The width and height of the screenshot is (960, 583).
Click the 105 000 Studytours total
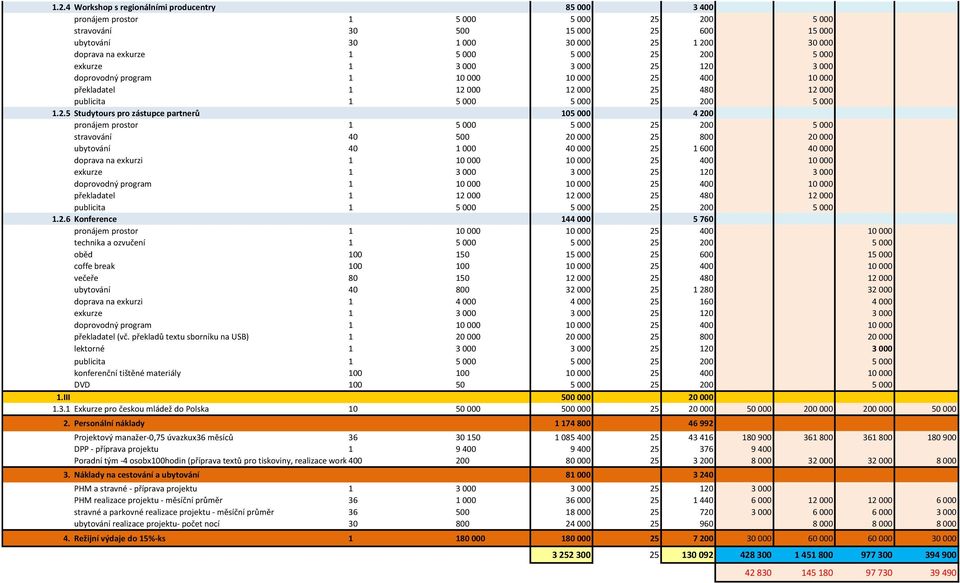(x=574, y=113)
